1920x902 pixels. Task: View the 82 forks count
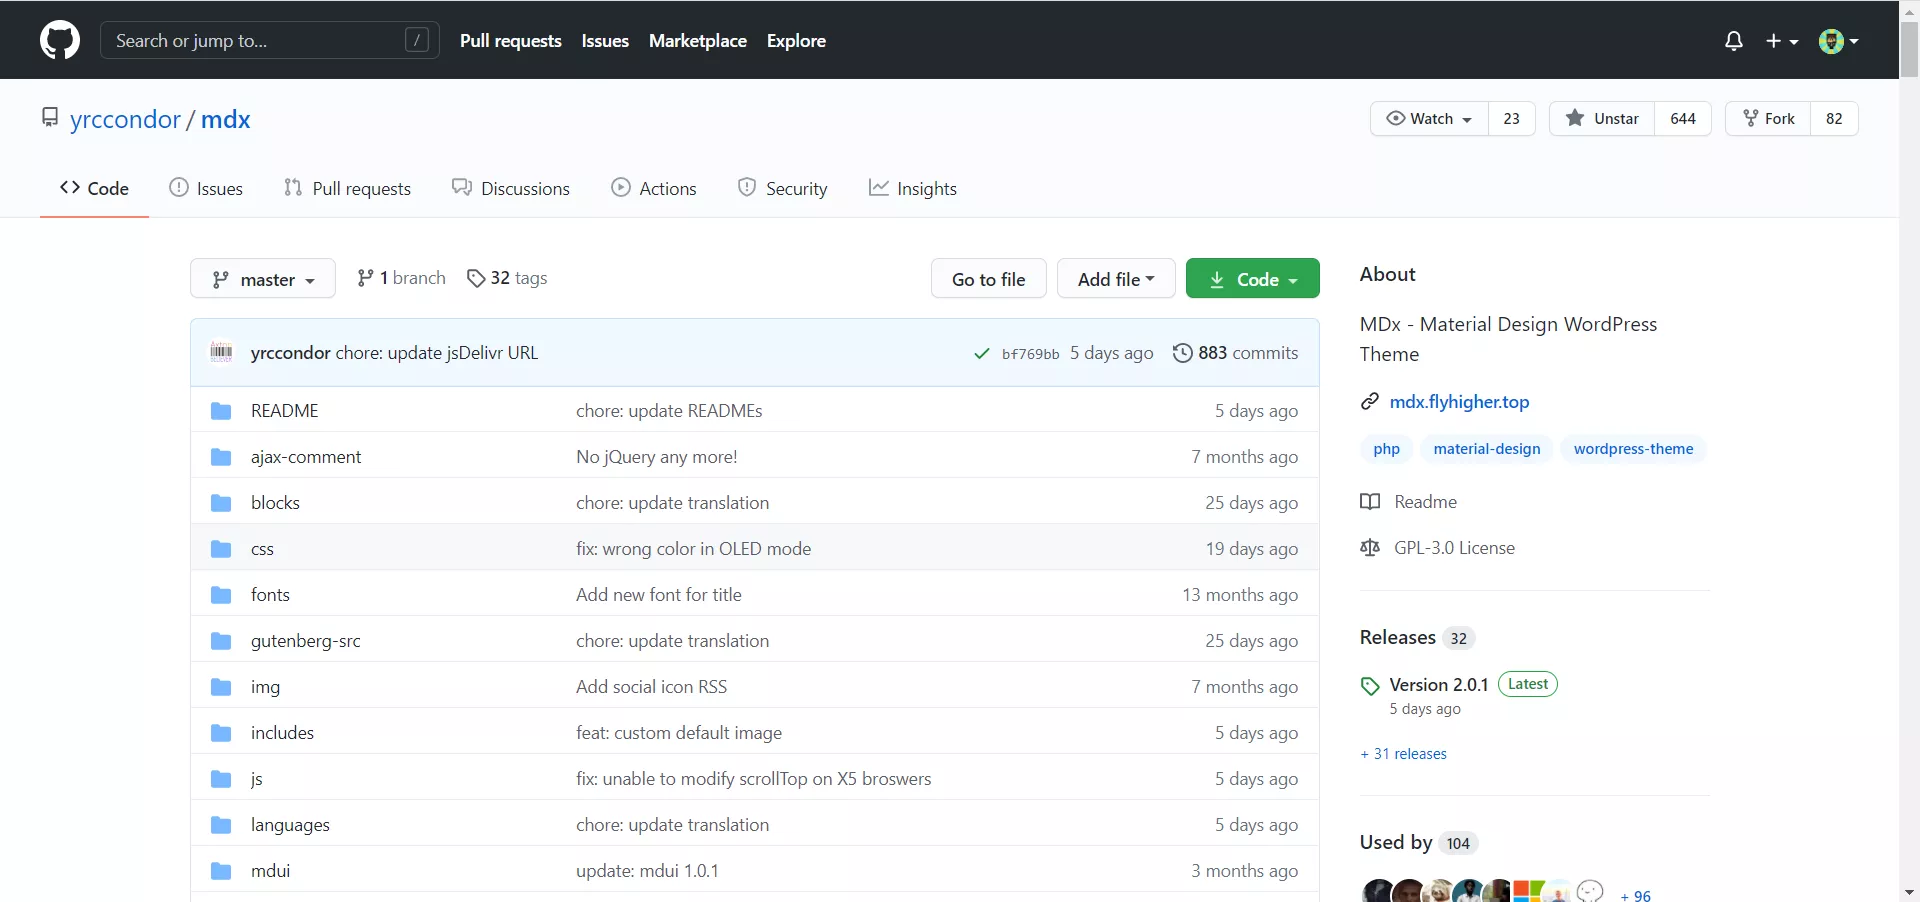(1834, 118)
